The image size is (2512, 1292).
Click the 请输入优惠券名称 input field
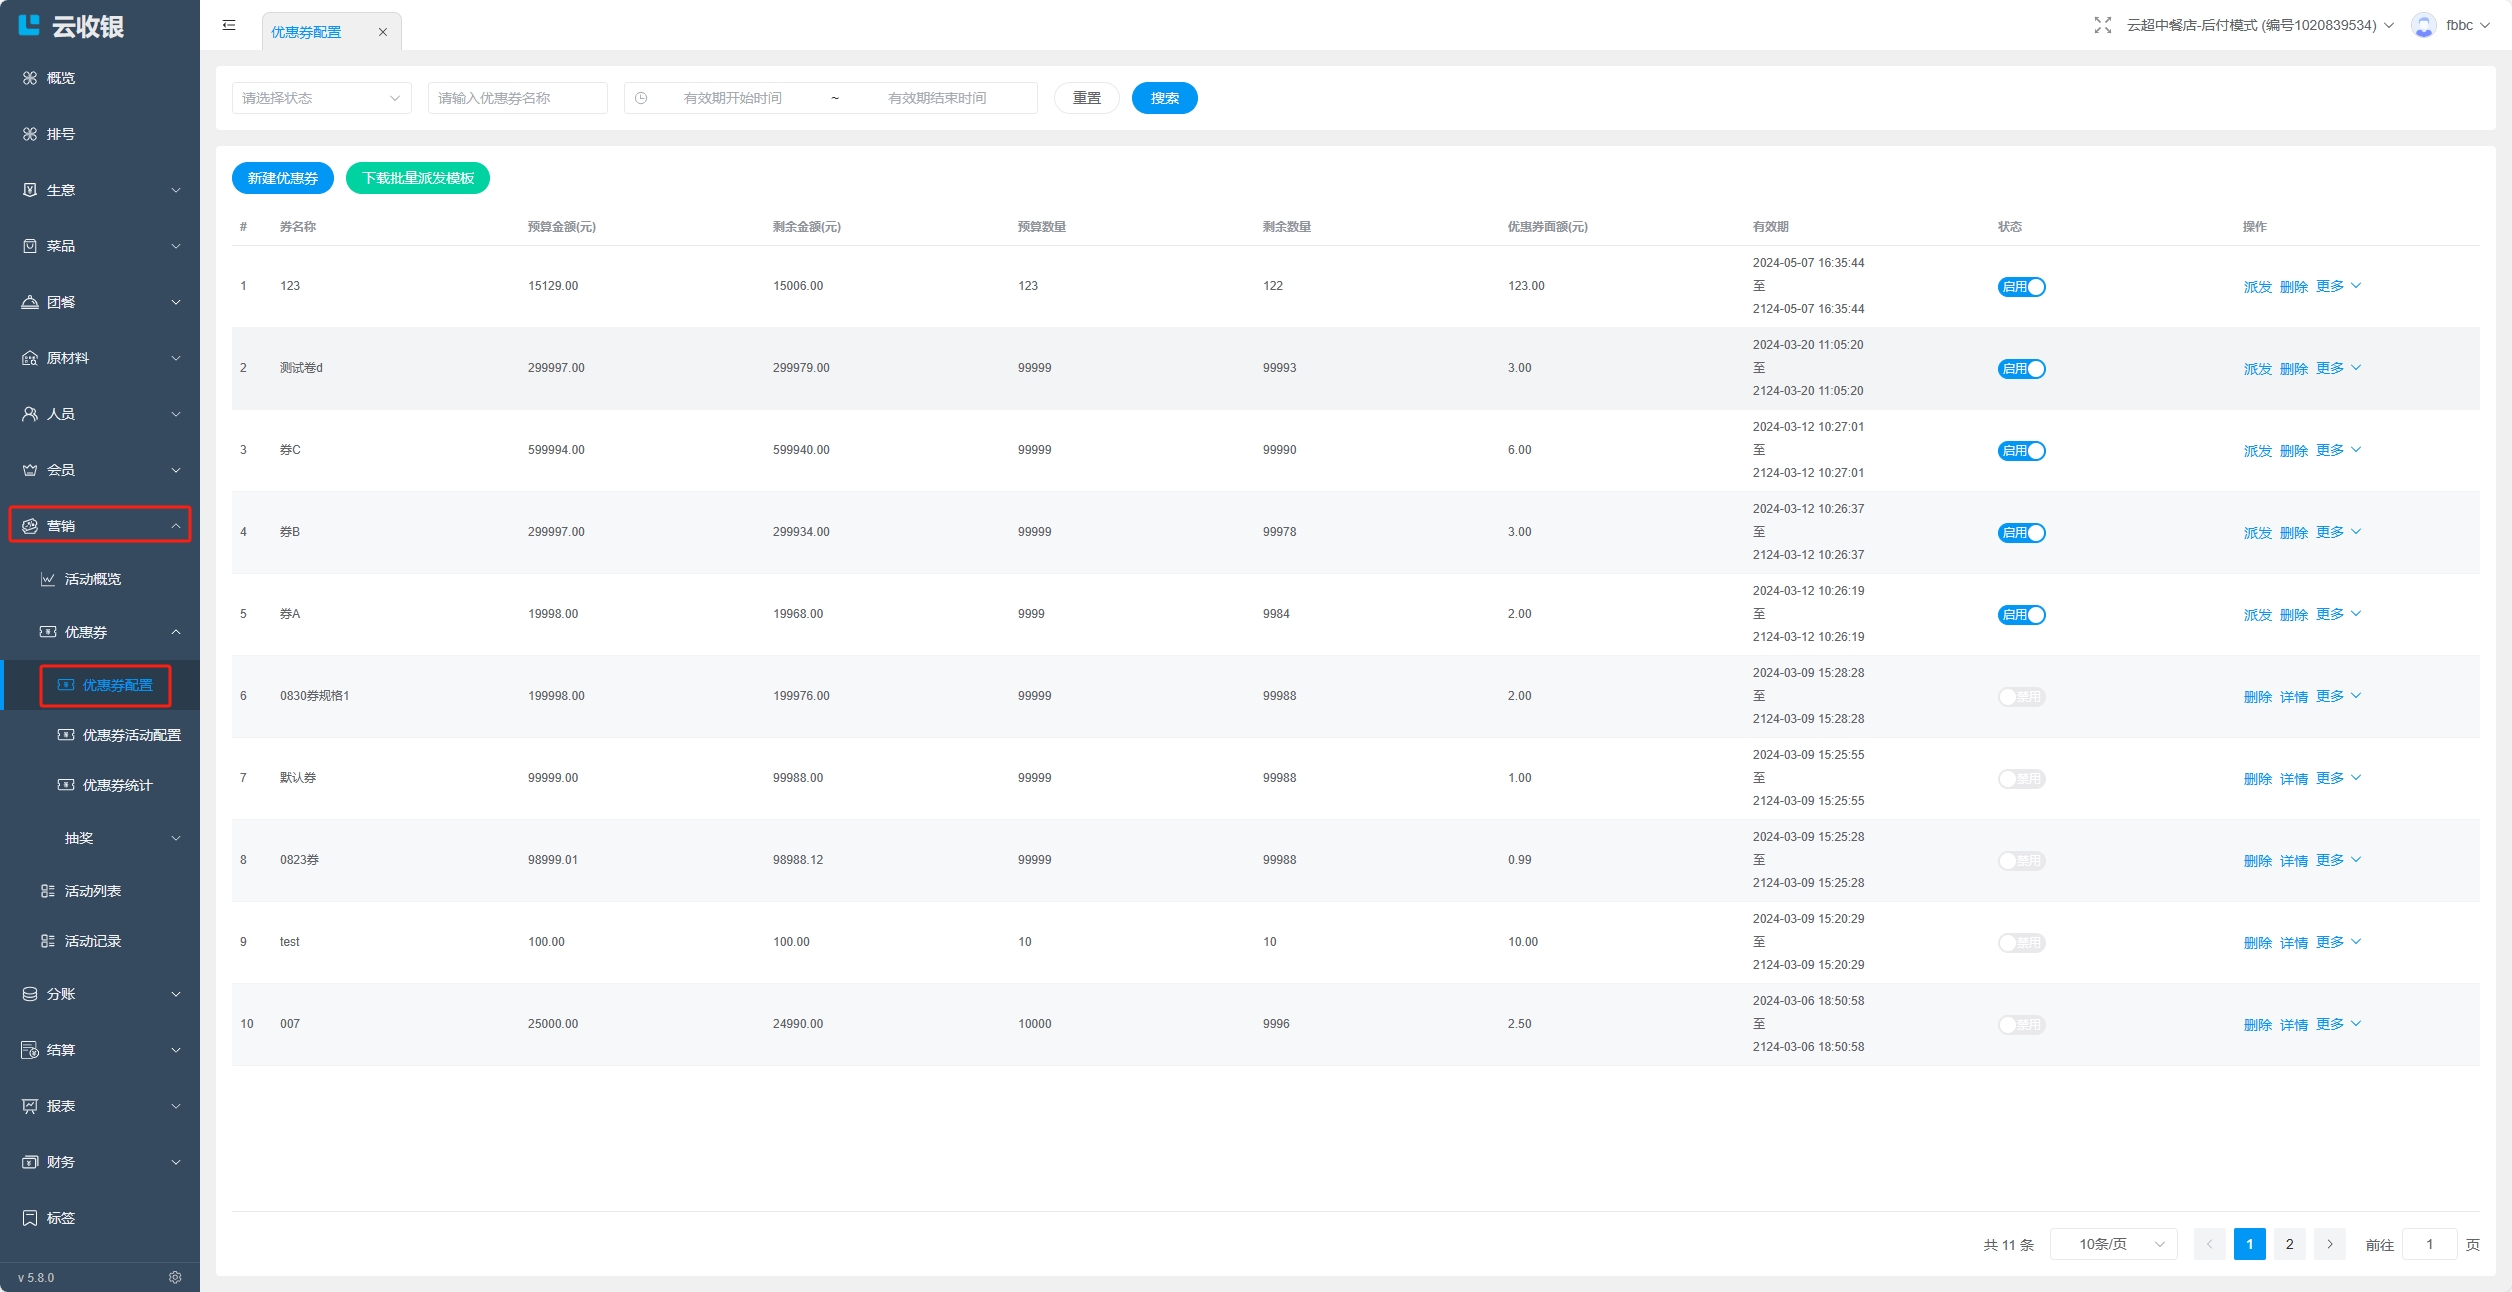point(517,98)
